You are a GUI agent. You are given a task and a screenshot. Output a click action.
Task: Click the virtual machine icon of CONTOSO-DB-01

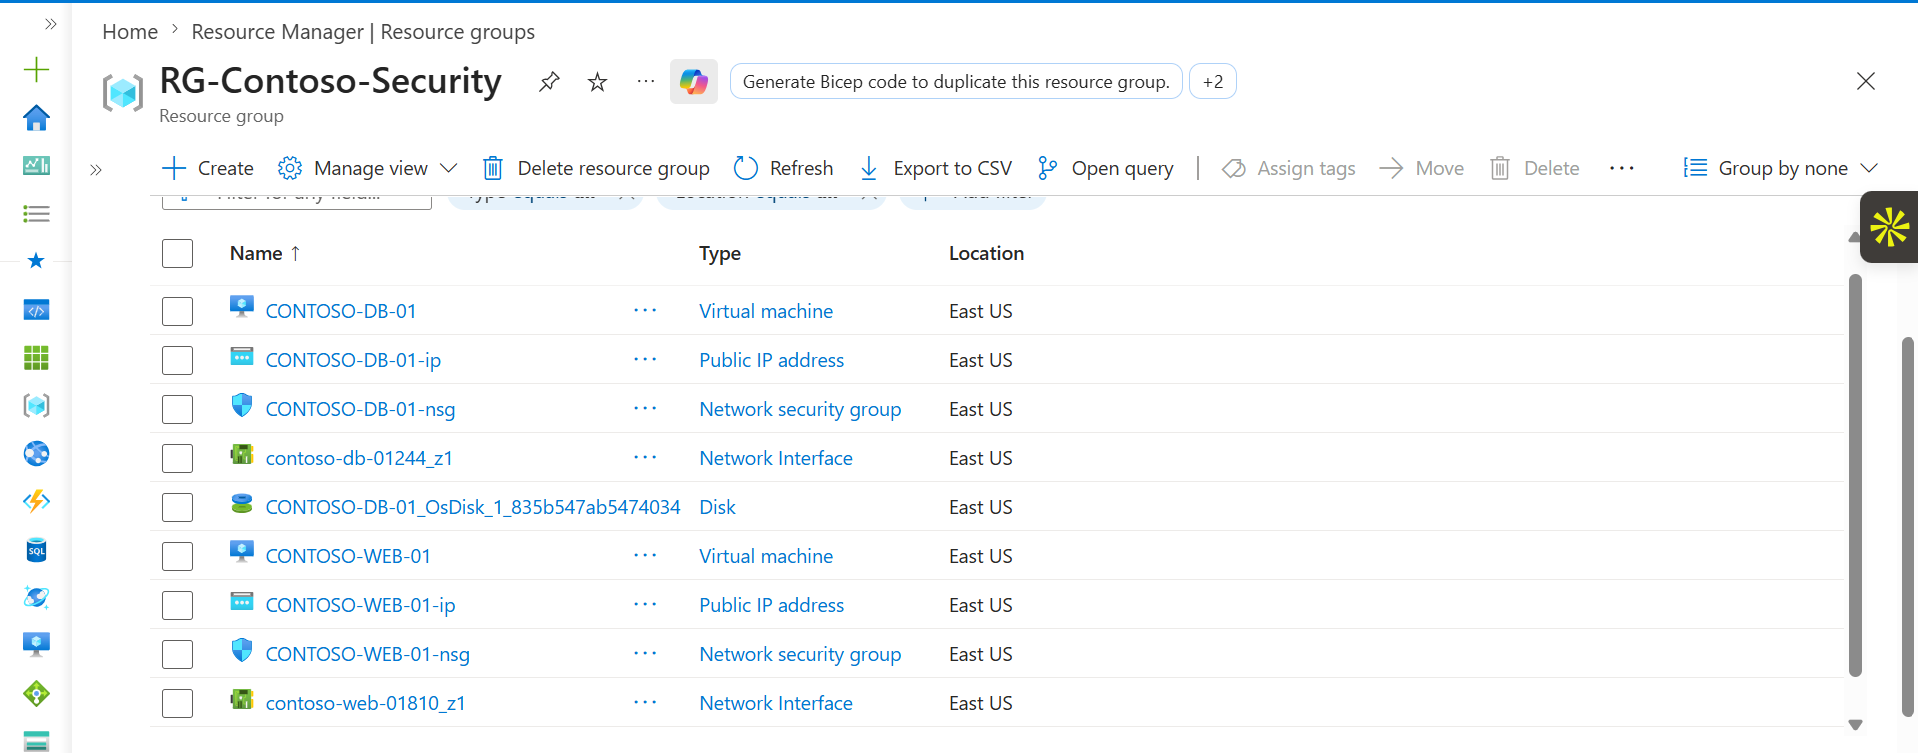[x=242, y=306]
